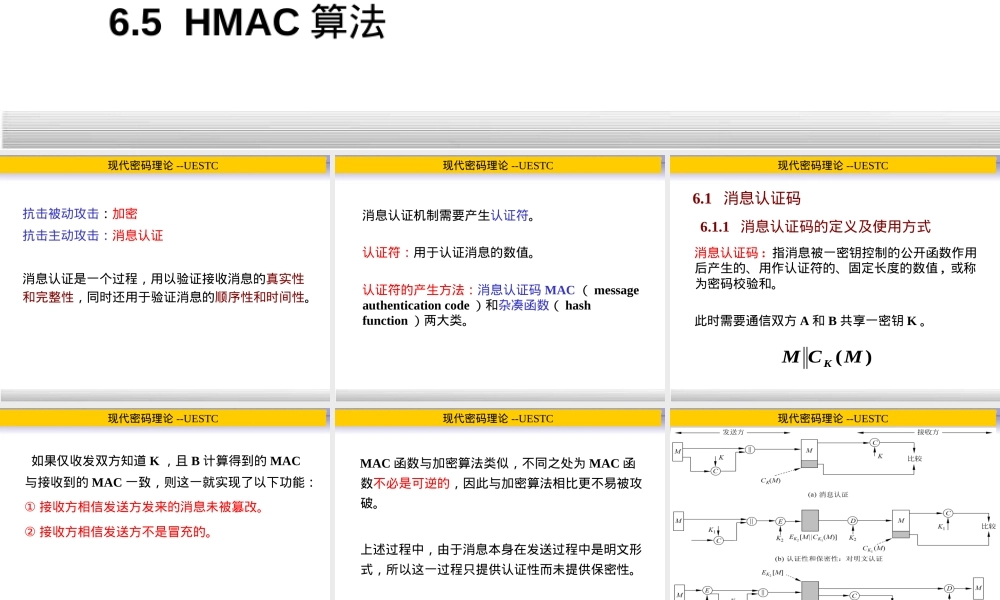Click the heading "6.1 消息认证码"

746,198
